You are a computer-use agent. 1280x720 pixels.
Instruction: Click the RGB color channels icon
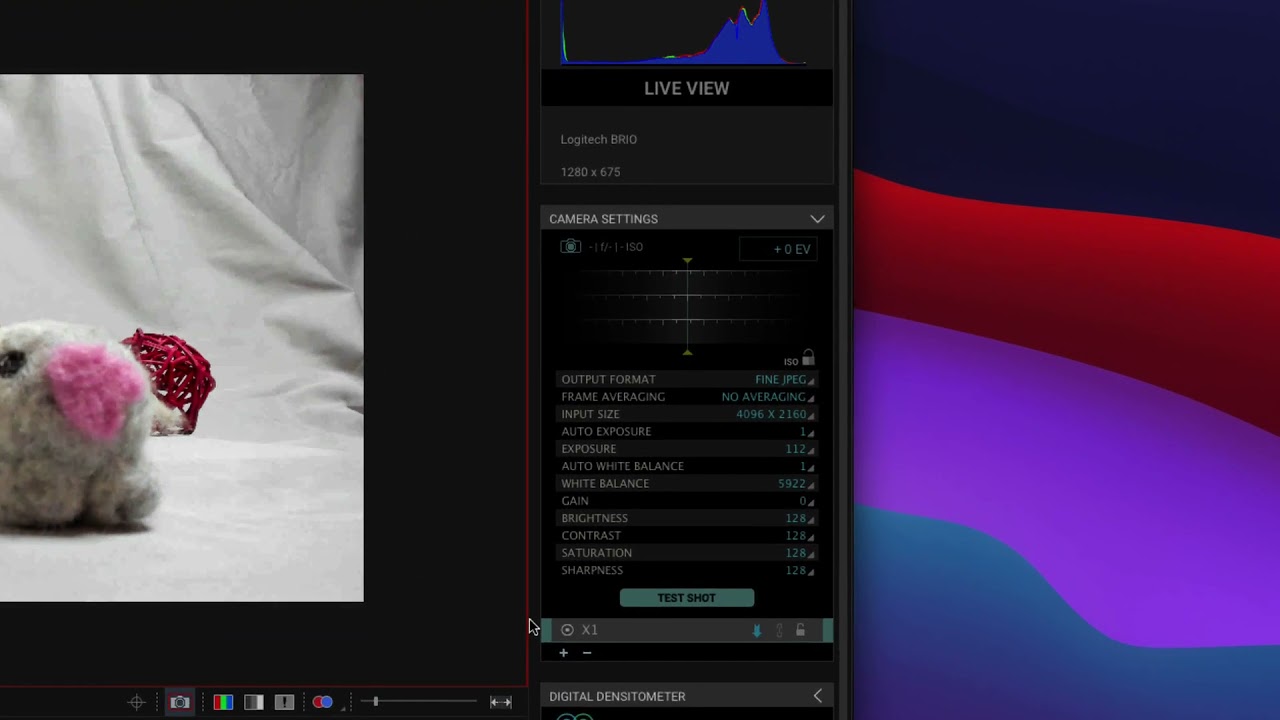point(223,702)
